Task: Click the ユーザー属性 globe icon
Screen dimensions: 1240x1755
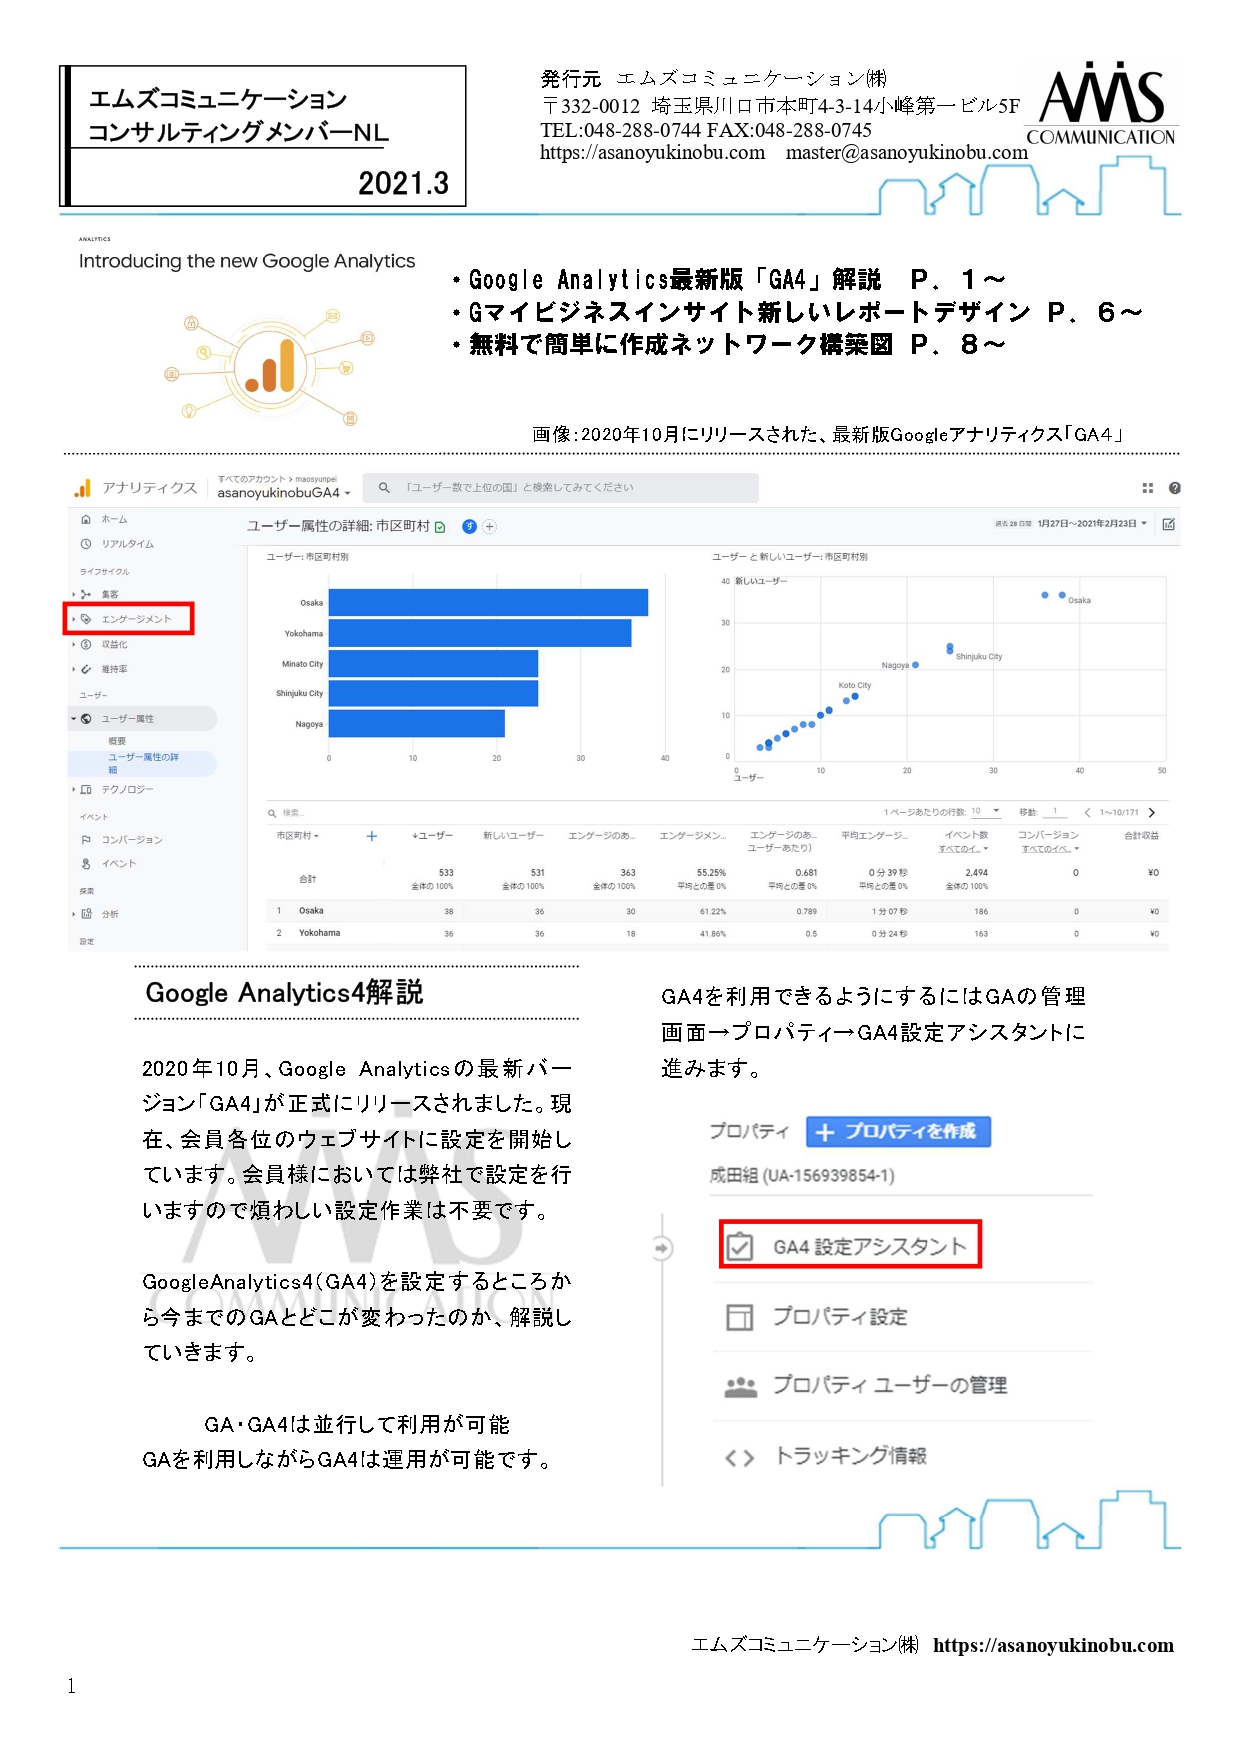Action: click(86, 719)
